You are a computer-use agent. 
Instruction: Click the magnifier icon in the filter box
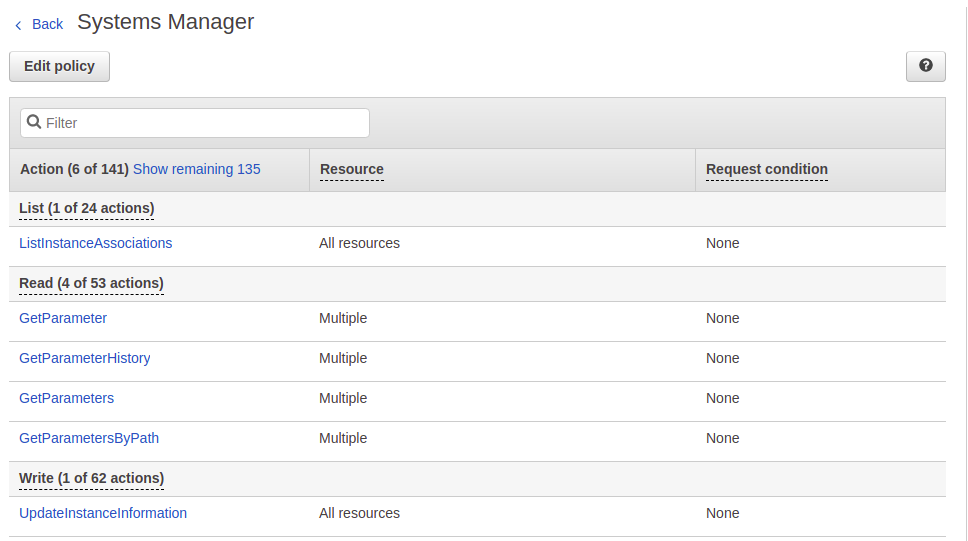point(34,122)
